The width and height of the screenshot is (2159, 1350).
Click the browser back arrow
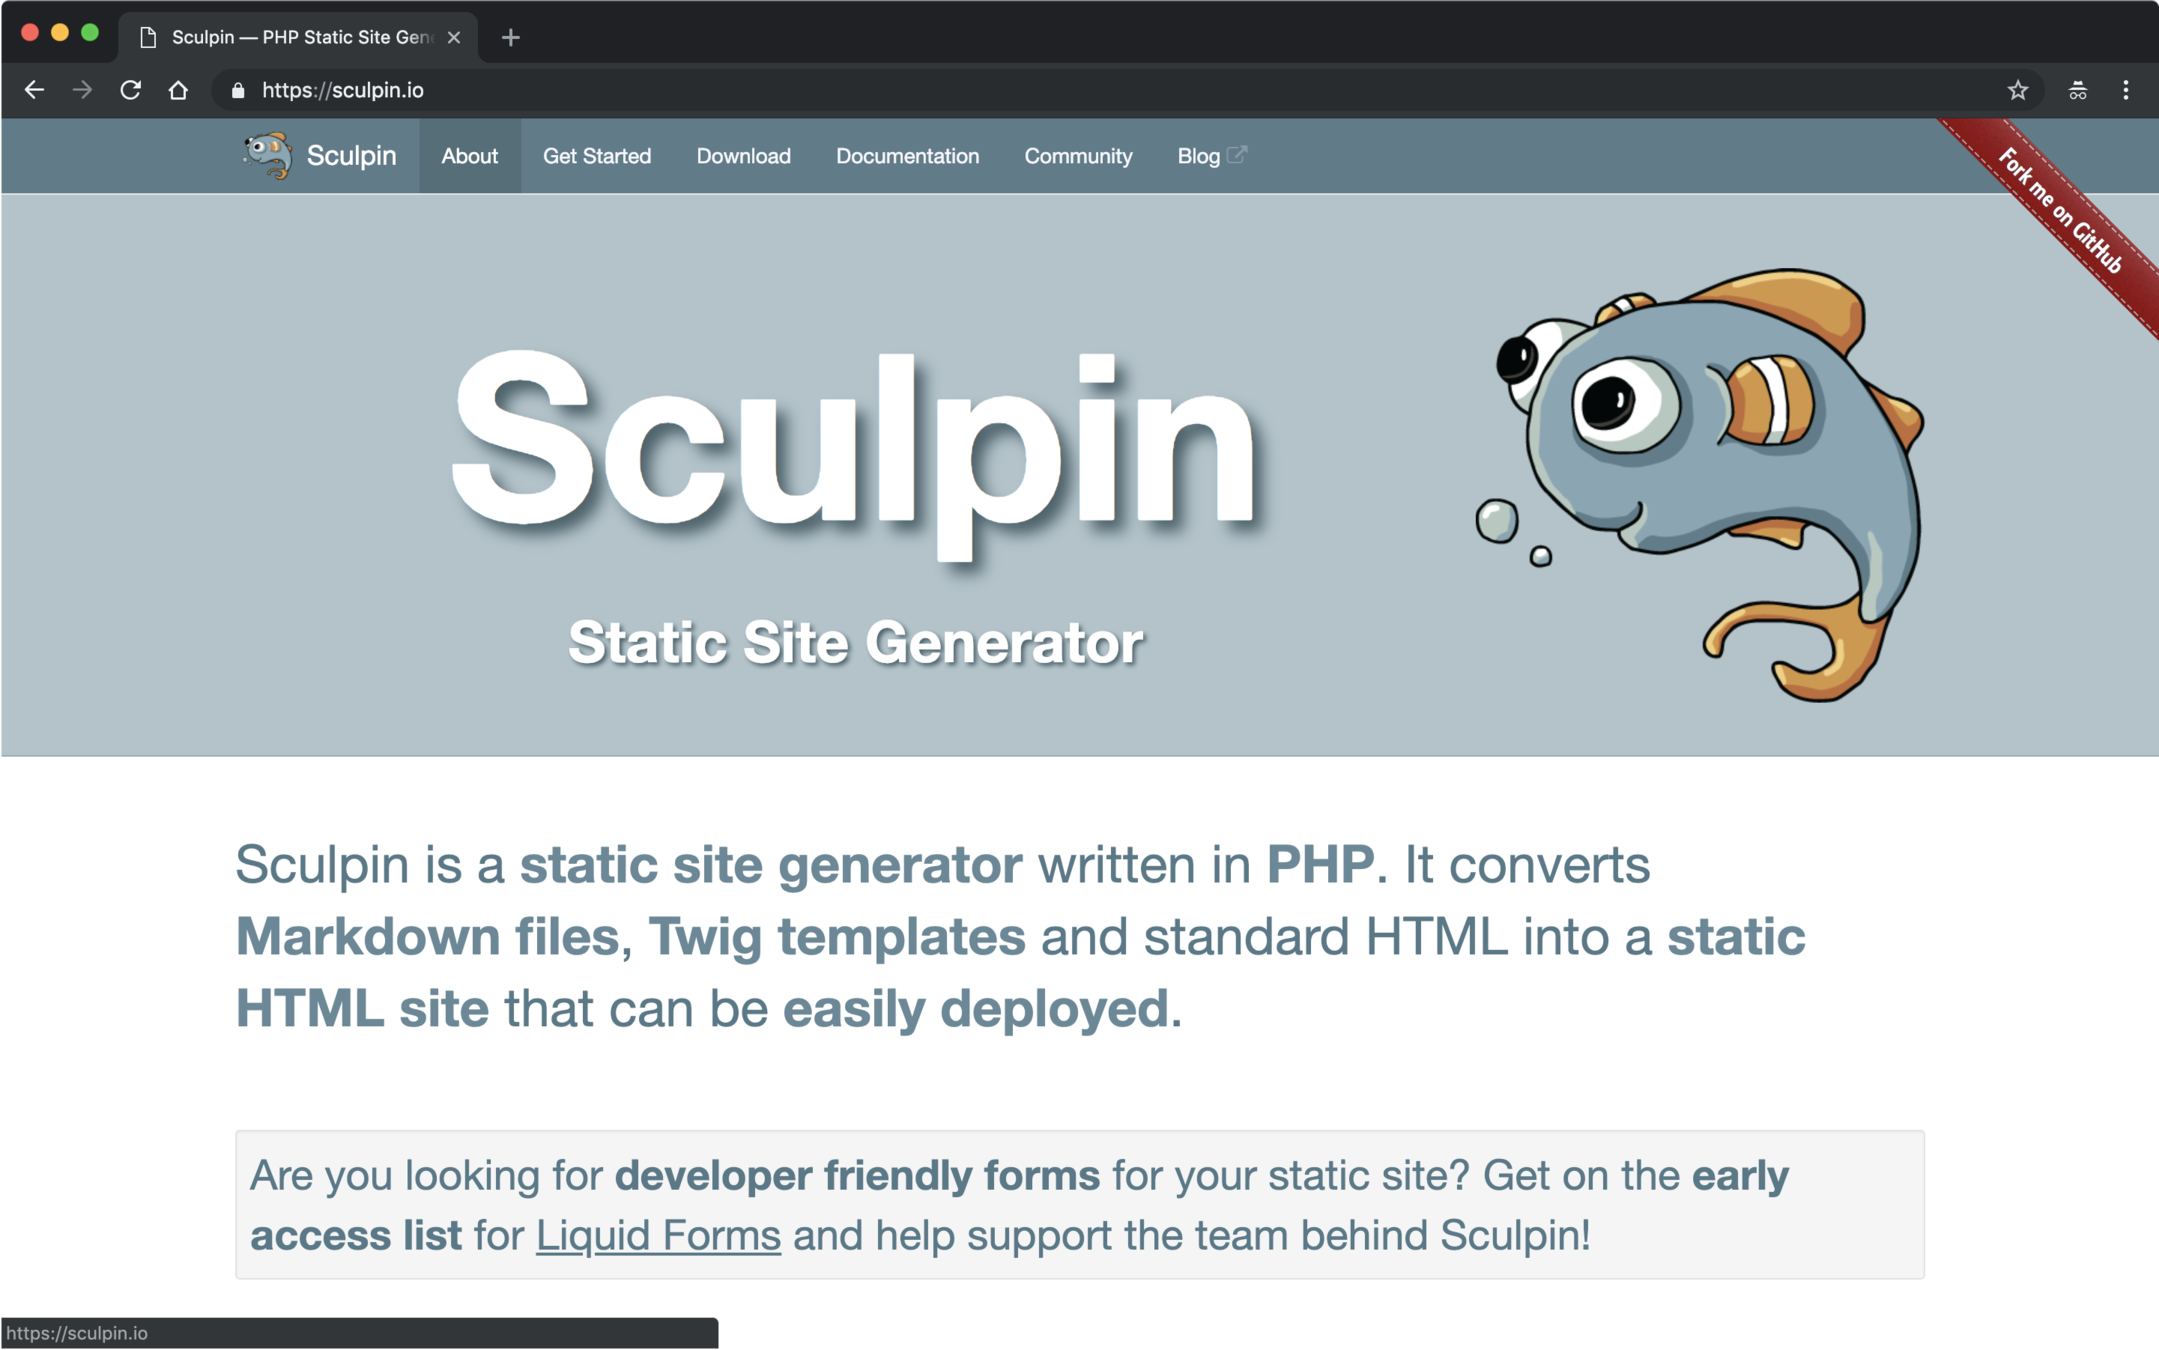click(x=34, y=90)
